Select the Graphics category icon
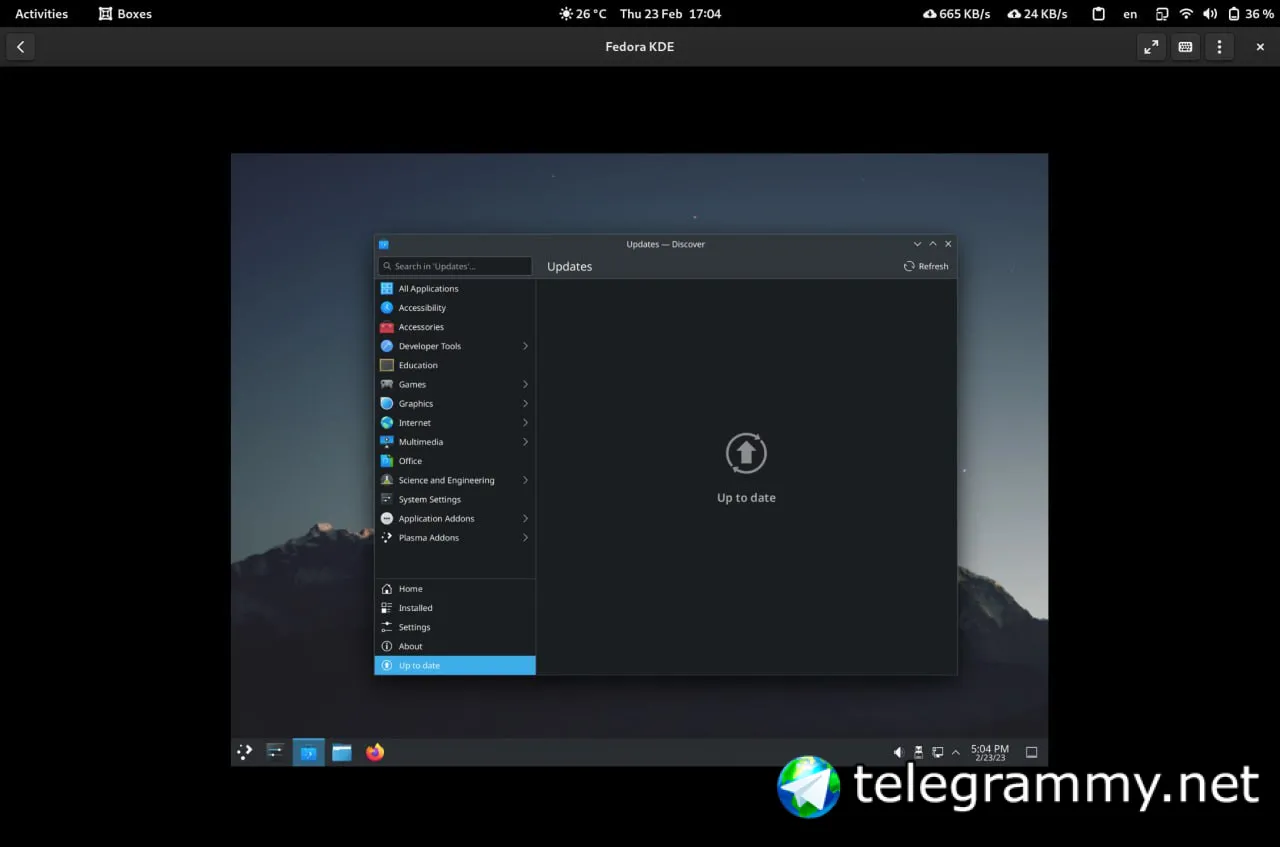Screen dimensions: 1280x847 pos(387,403)
